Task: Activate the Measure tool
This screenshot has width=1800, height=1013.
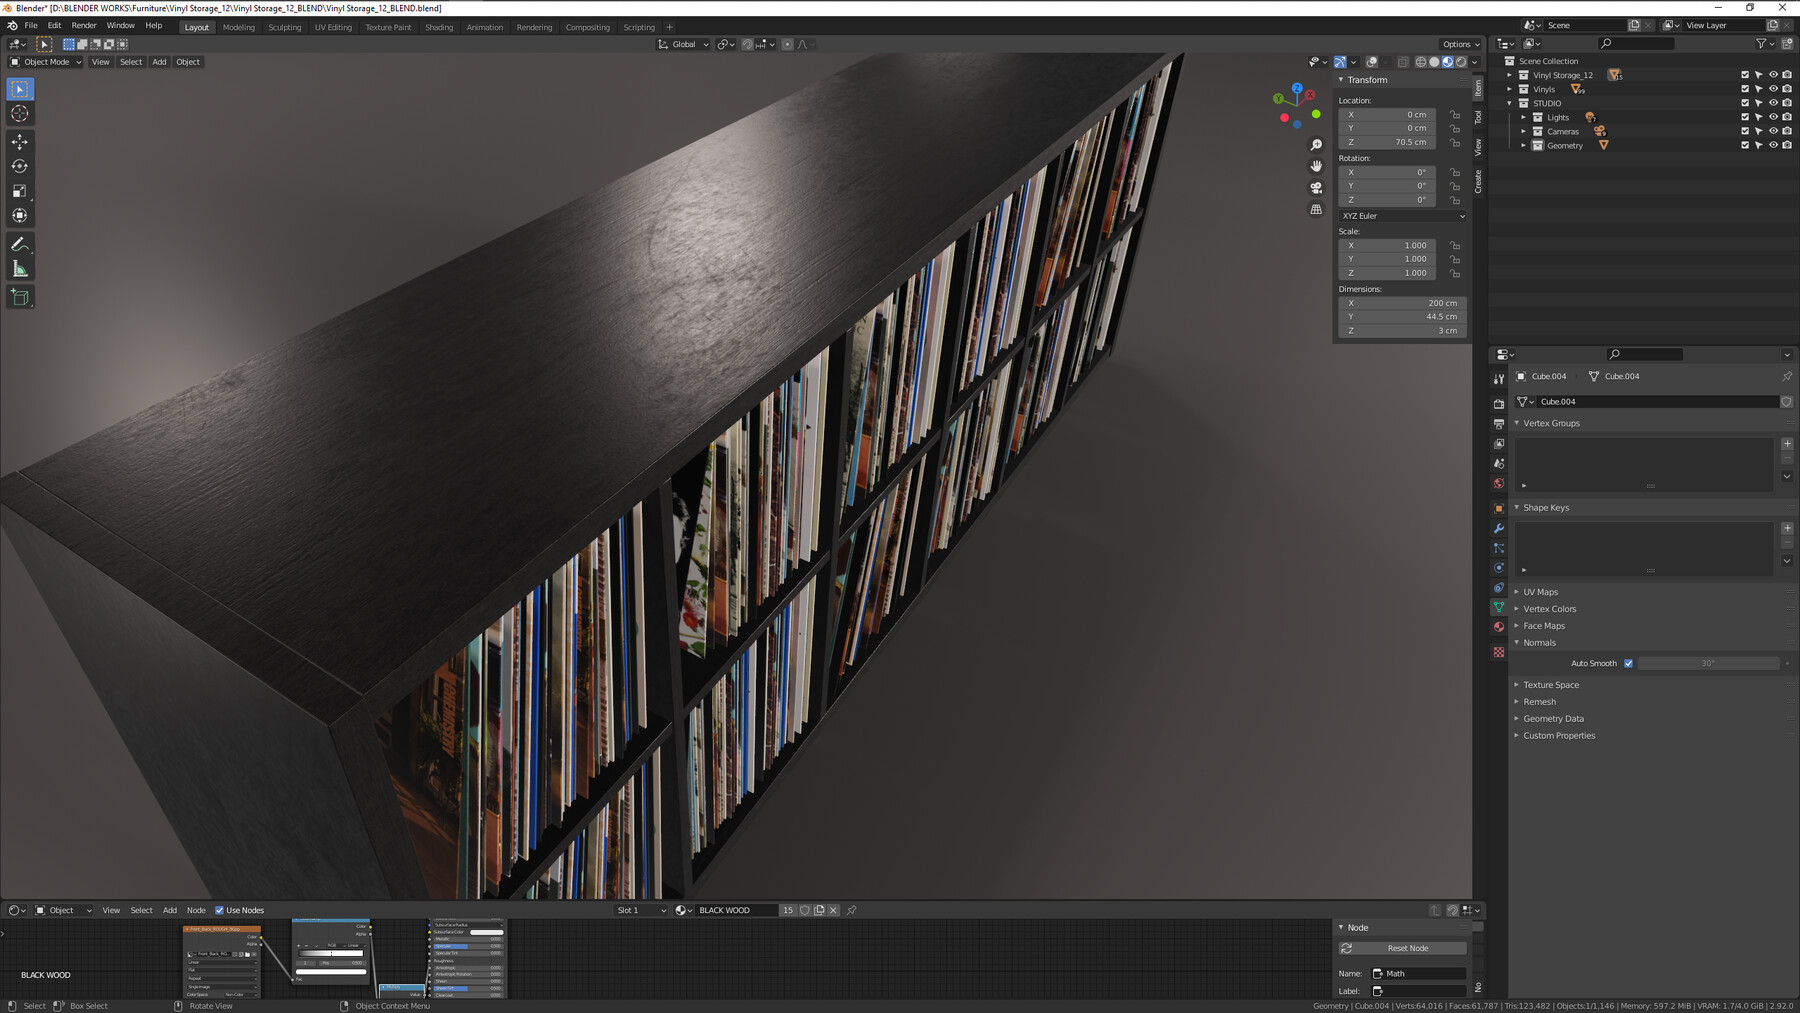Action: (x=20, y=267)
